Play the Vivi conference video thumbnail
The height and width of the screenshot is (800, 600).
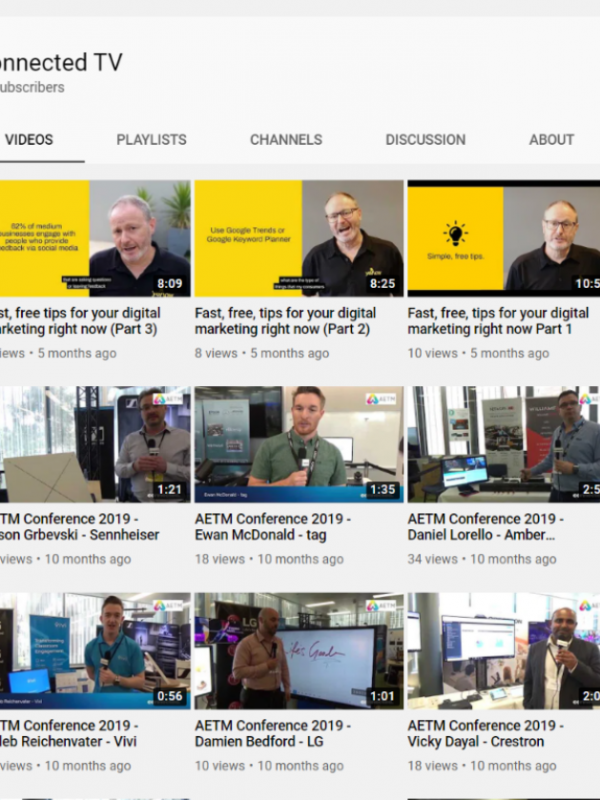coord(95,651)
